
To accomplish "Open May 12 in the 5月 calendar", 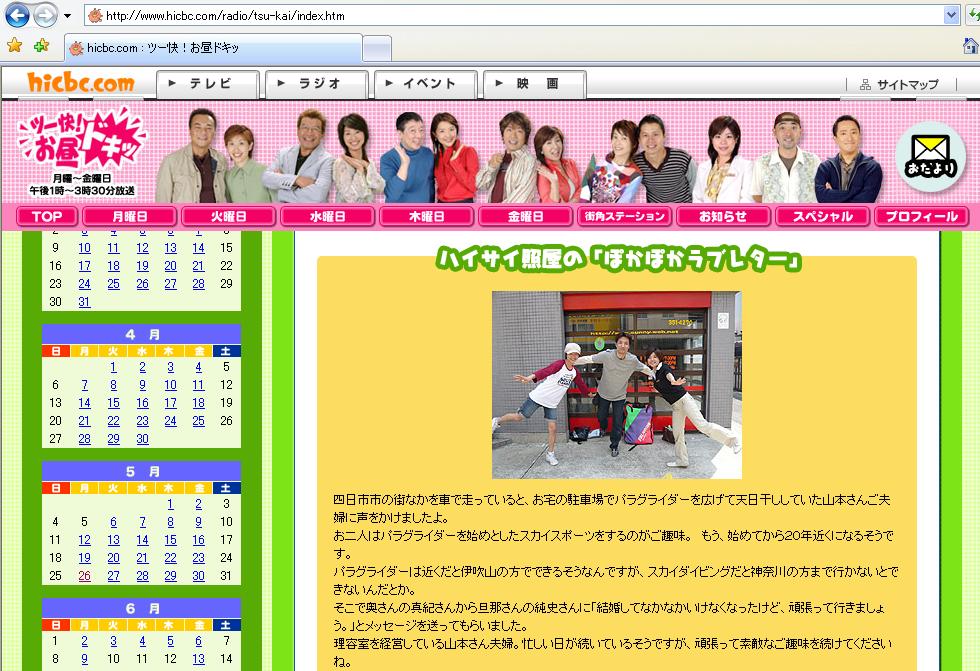I will click(x=84, y=540).
